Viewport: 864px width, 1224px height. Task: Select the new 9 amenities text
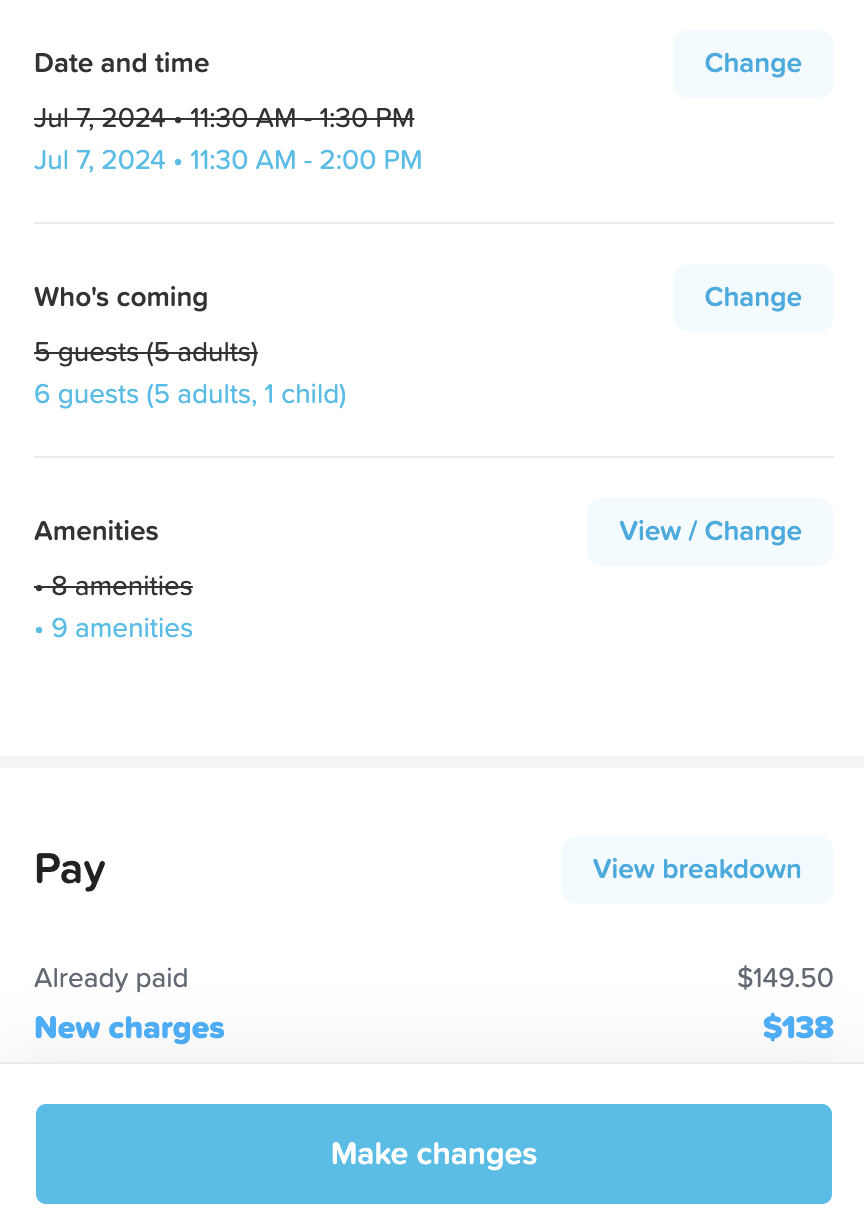pyautogui.click(x=114, y=629)
